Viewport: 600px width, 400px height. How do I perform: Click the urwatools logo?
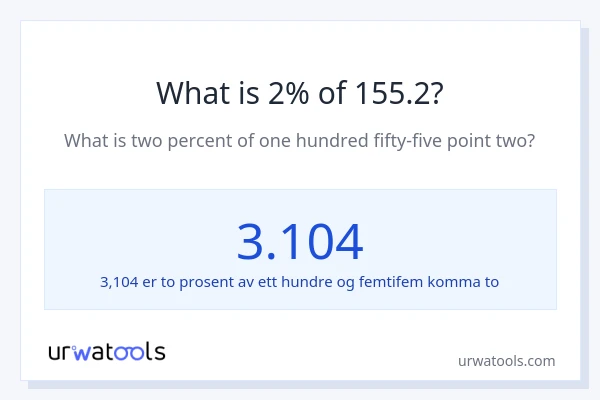pos(107,352)
